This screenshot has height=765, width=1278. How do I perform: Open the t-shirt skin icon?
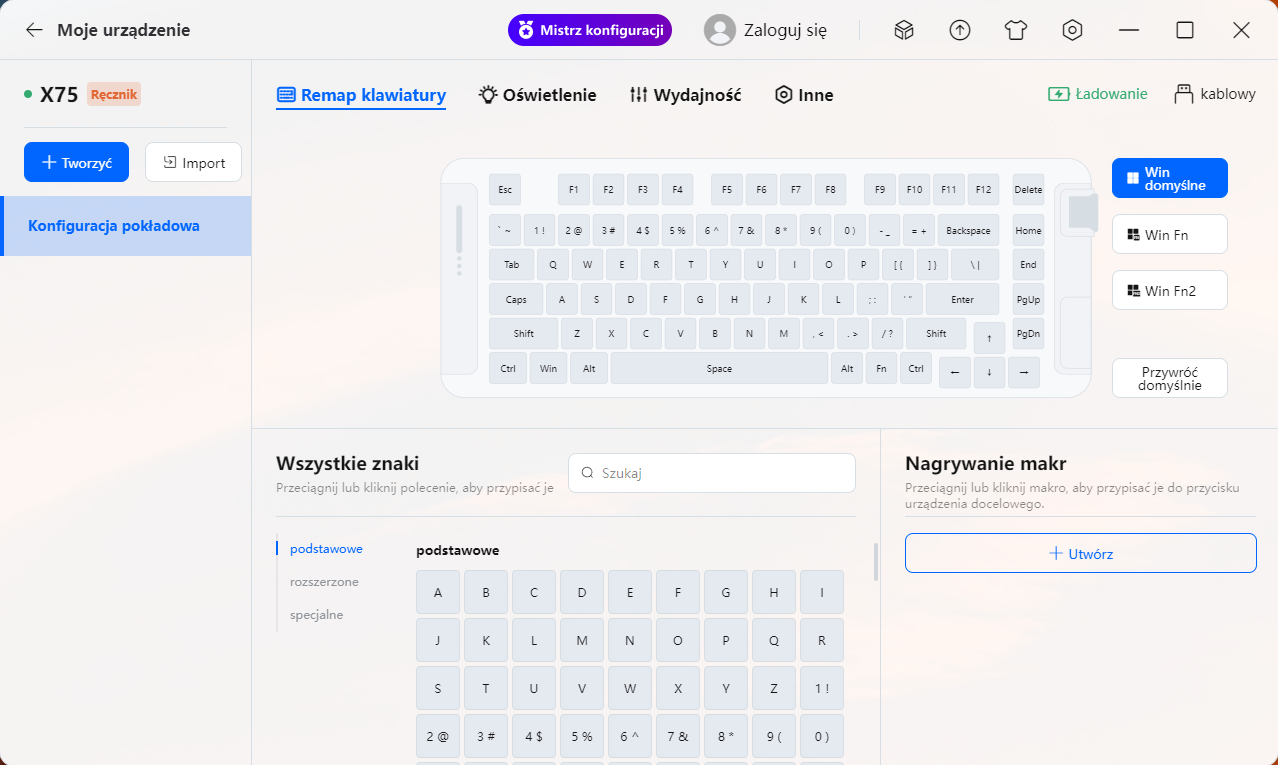pyautogui.click(x=1016, y=30)
